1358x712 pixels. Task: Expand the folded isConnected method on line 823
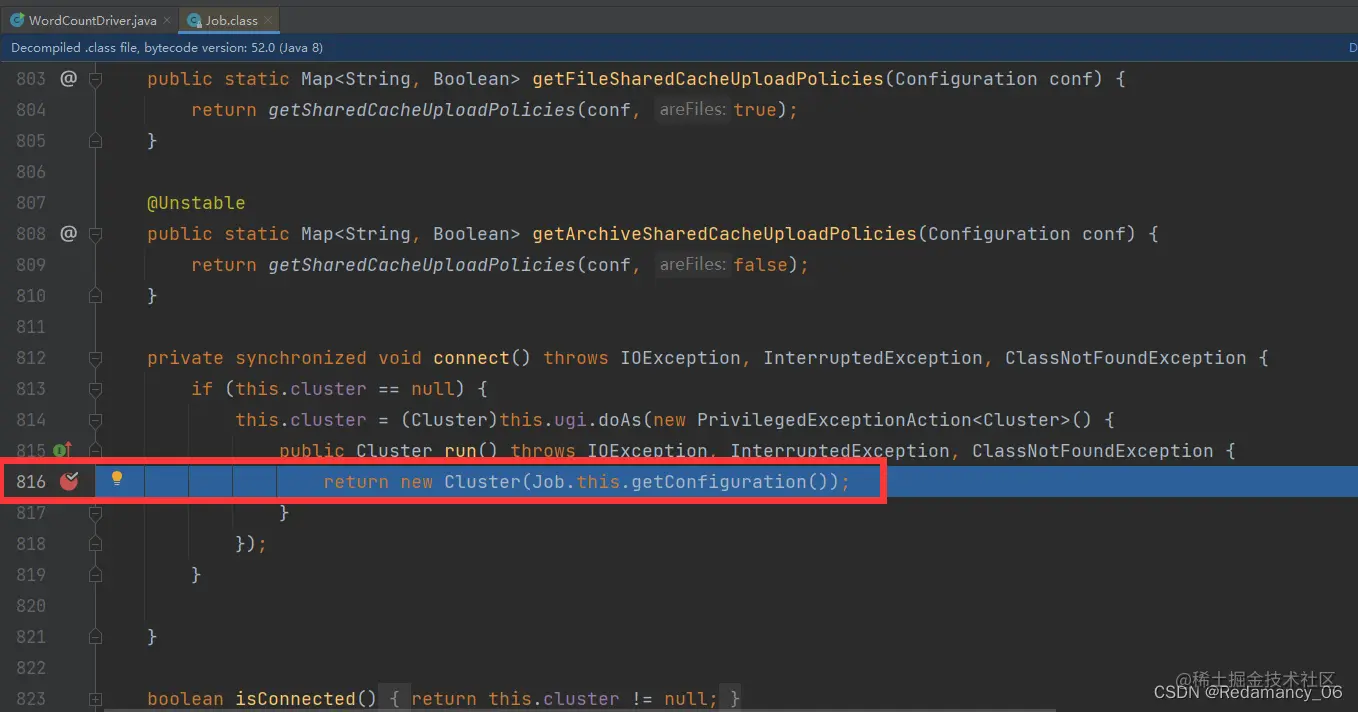coord(95,699)
